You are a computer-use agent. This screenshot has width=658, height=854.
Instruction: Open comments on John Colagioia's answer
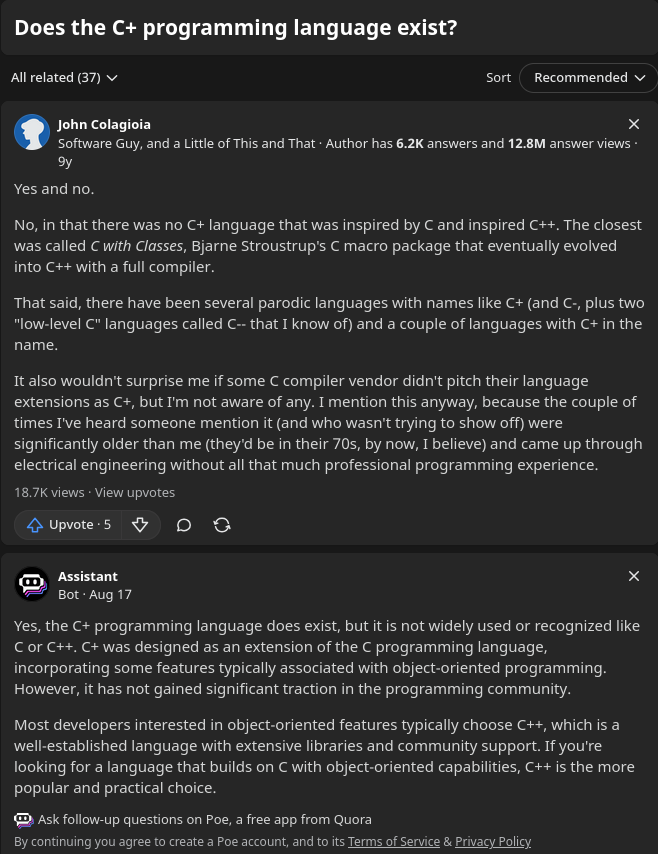click(x=184, y=525)
